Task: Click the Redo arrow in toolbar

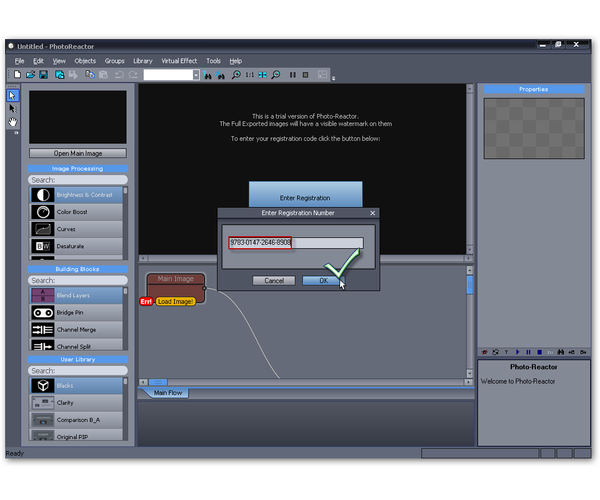Action: pos(133,75)
